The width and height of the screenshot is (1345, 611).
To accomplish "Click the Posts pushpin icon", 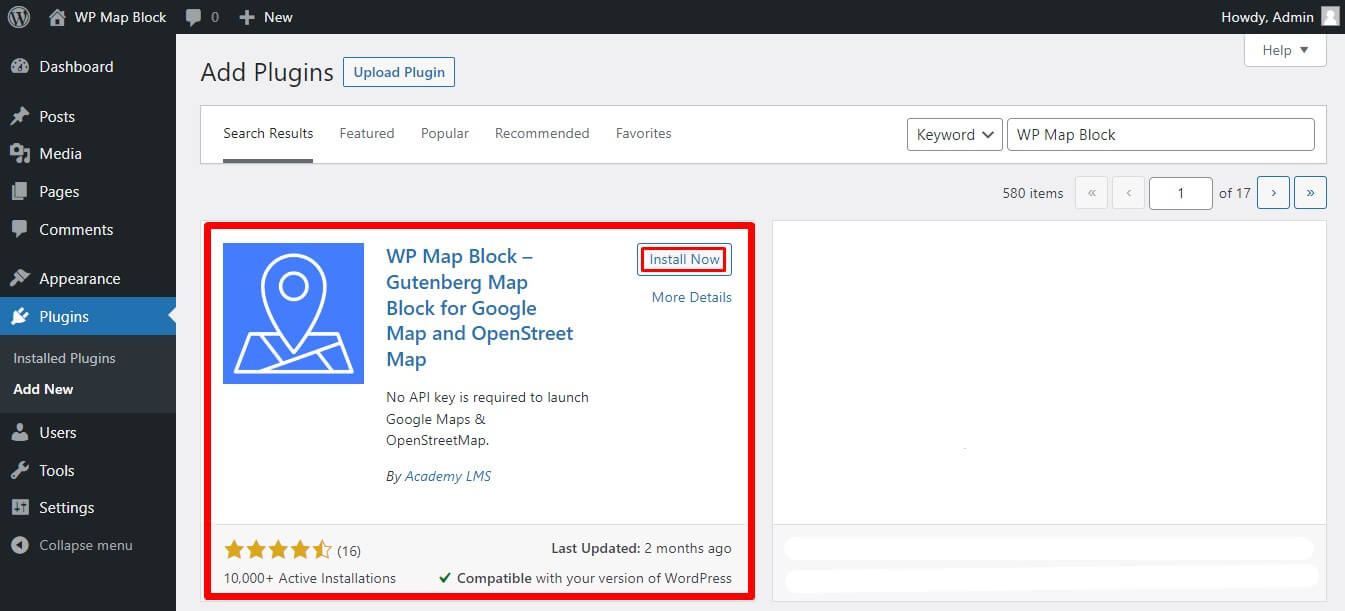I will click(x=22, y=116).
